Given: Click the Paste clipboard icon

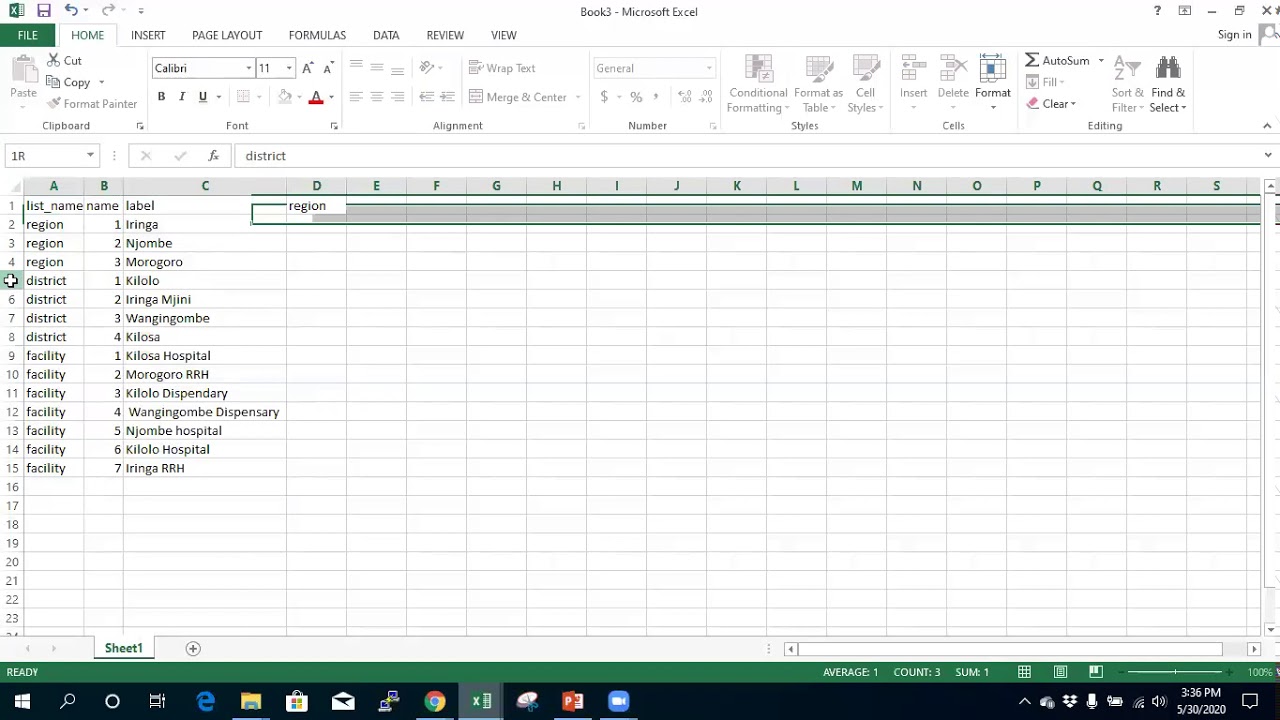Looking at the screenshot, I should [x=23, y=70].
